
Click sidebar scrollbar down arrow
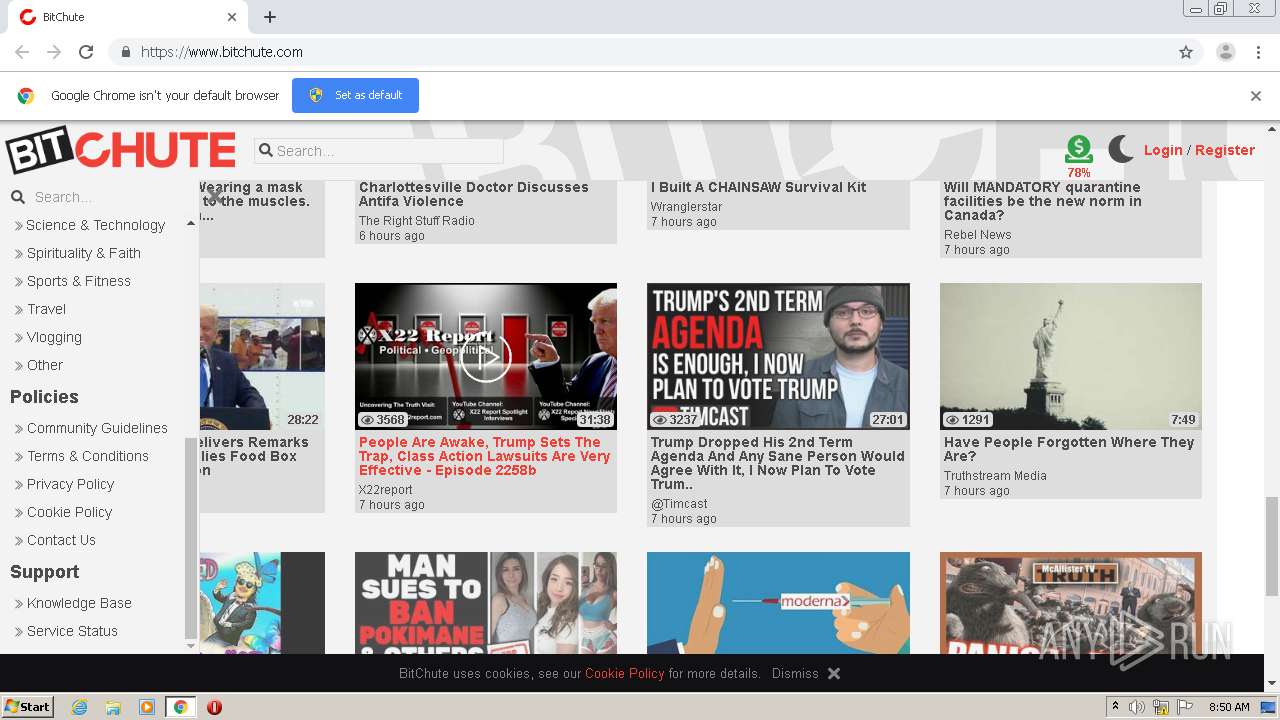point(191,646)
